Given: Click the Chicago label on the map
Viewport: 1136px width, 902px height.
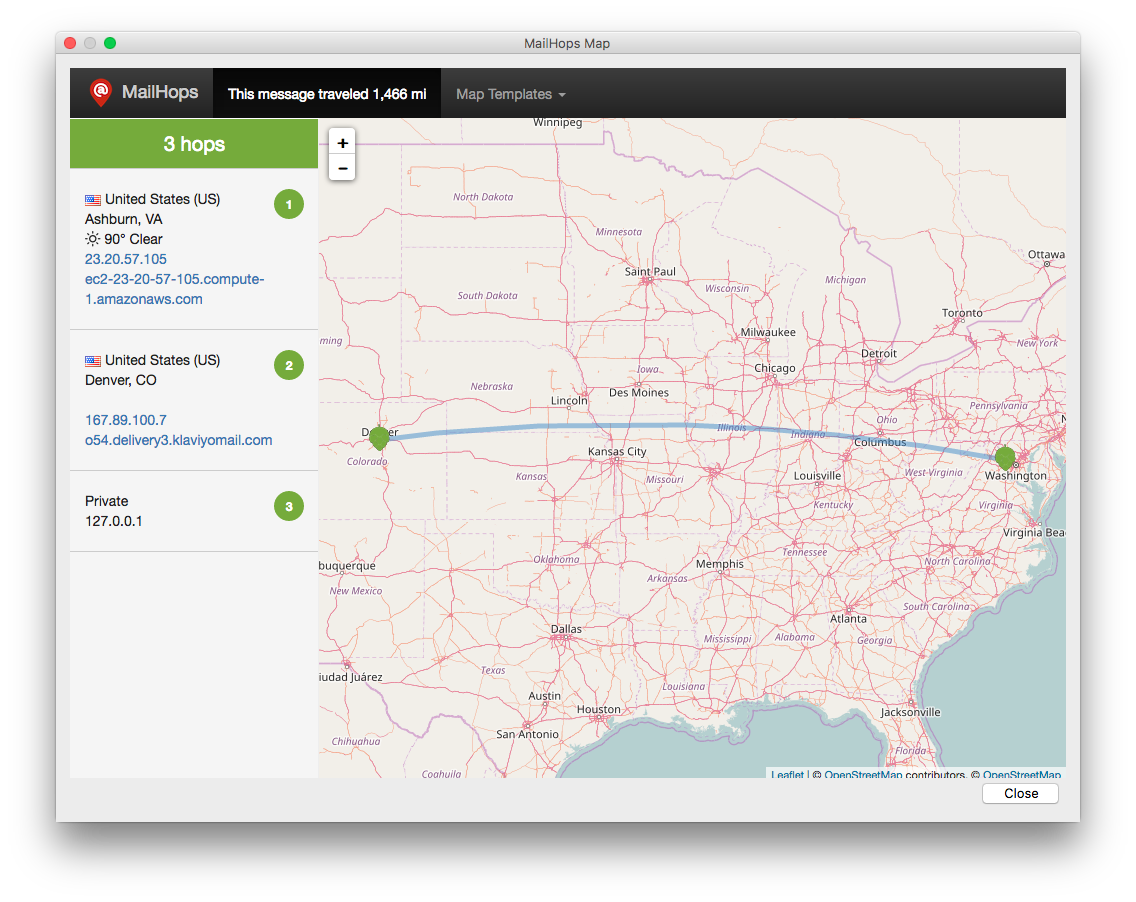Looking at the screenshot, I should click(x=774, y=368).
